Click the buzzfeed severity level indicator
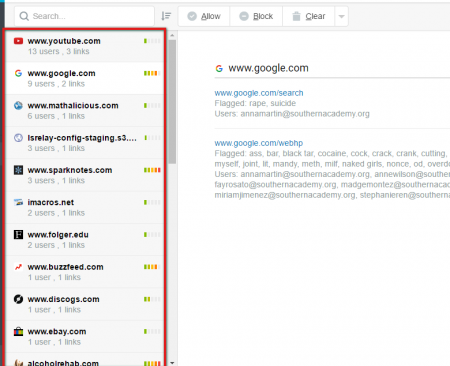 [x=152, y=267]
